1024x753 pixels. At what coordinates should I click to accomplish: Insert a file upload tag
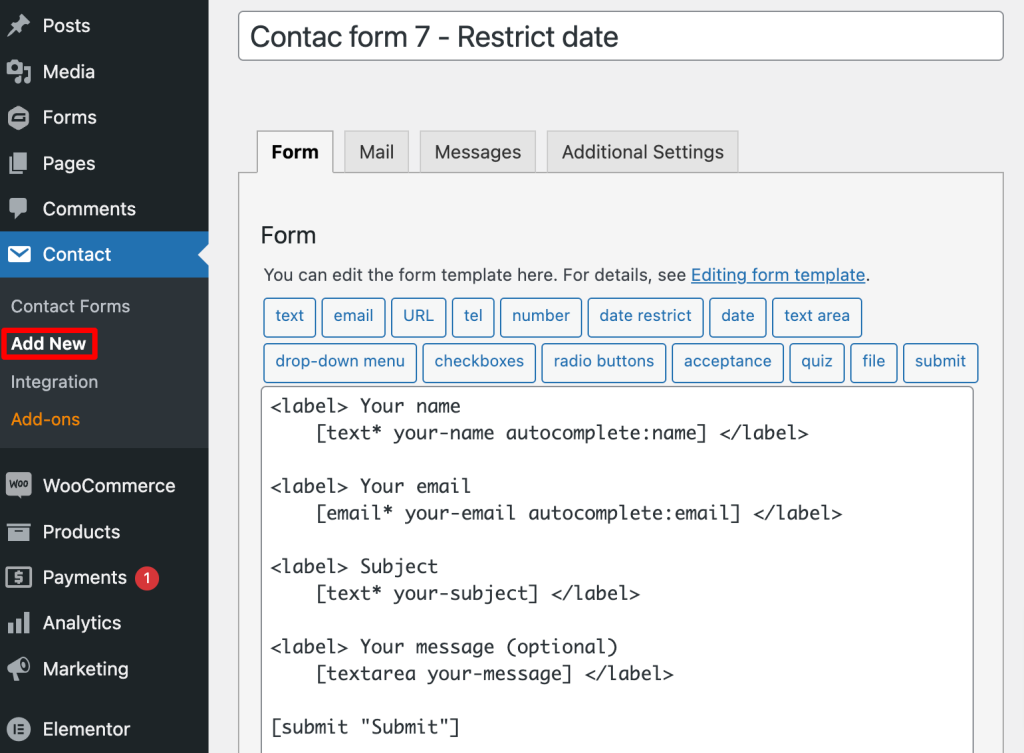874,363
